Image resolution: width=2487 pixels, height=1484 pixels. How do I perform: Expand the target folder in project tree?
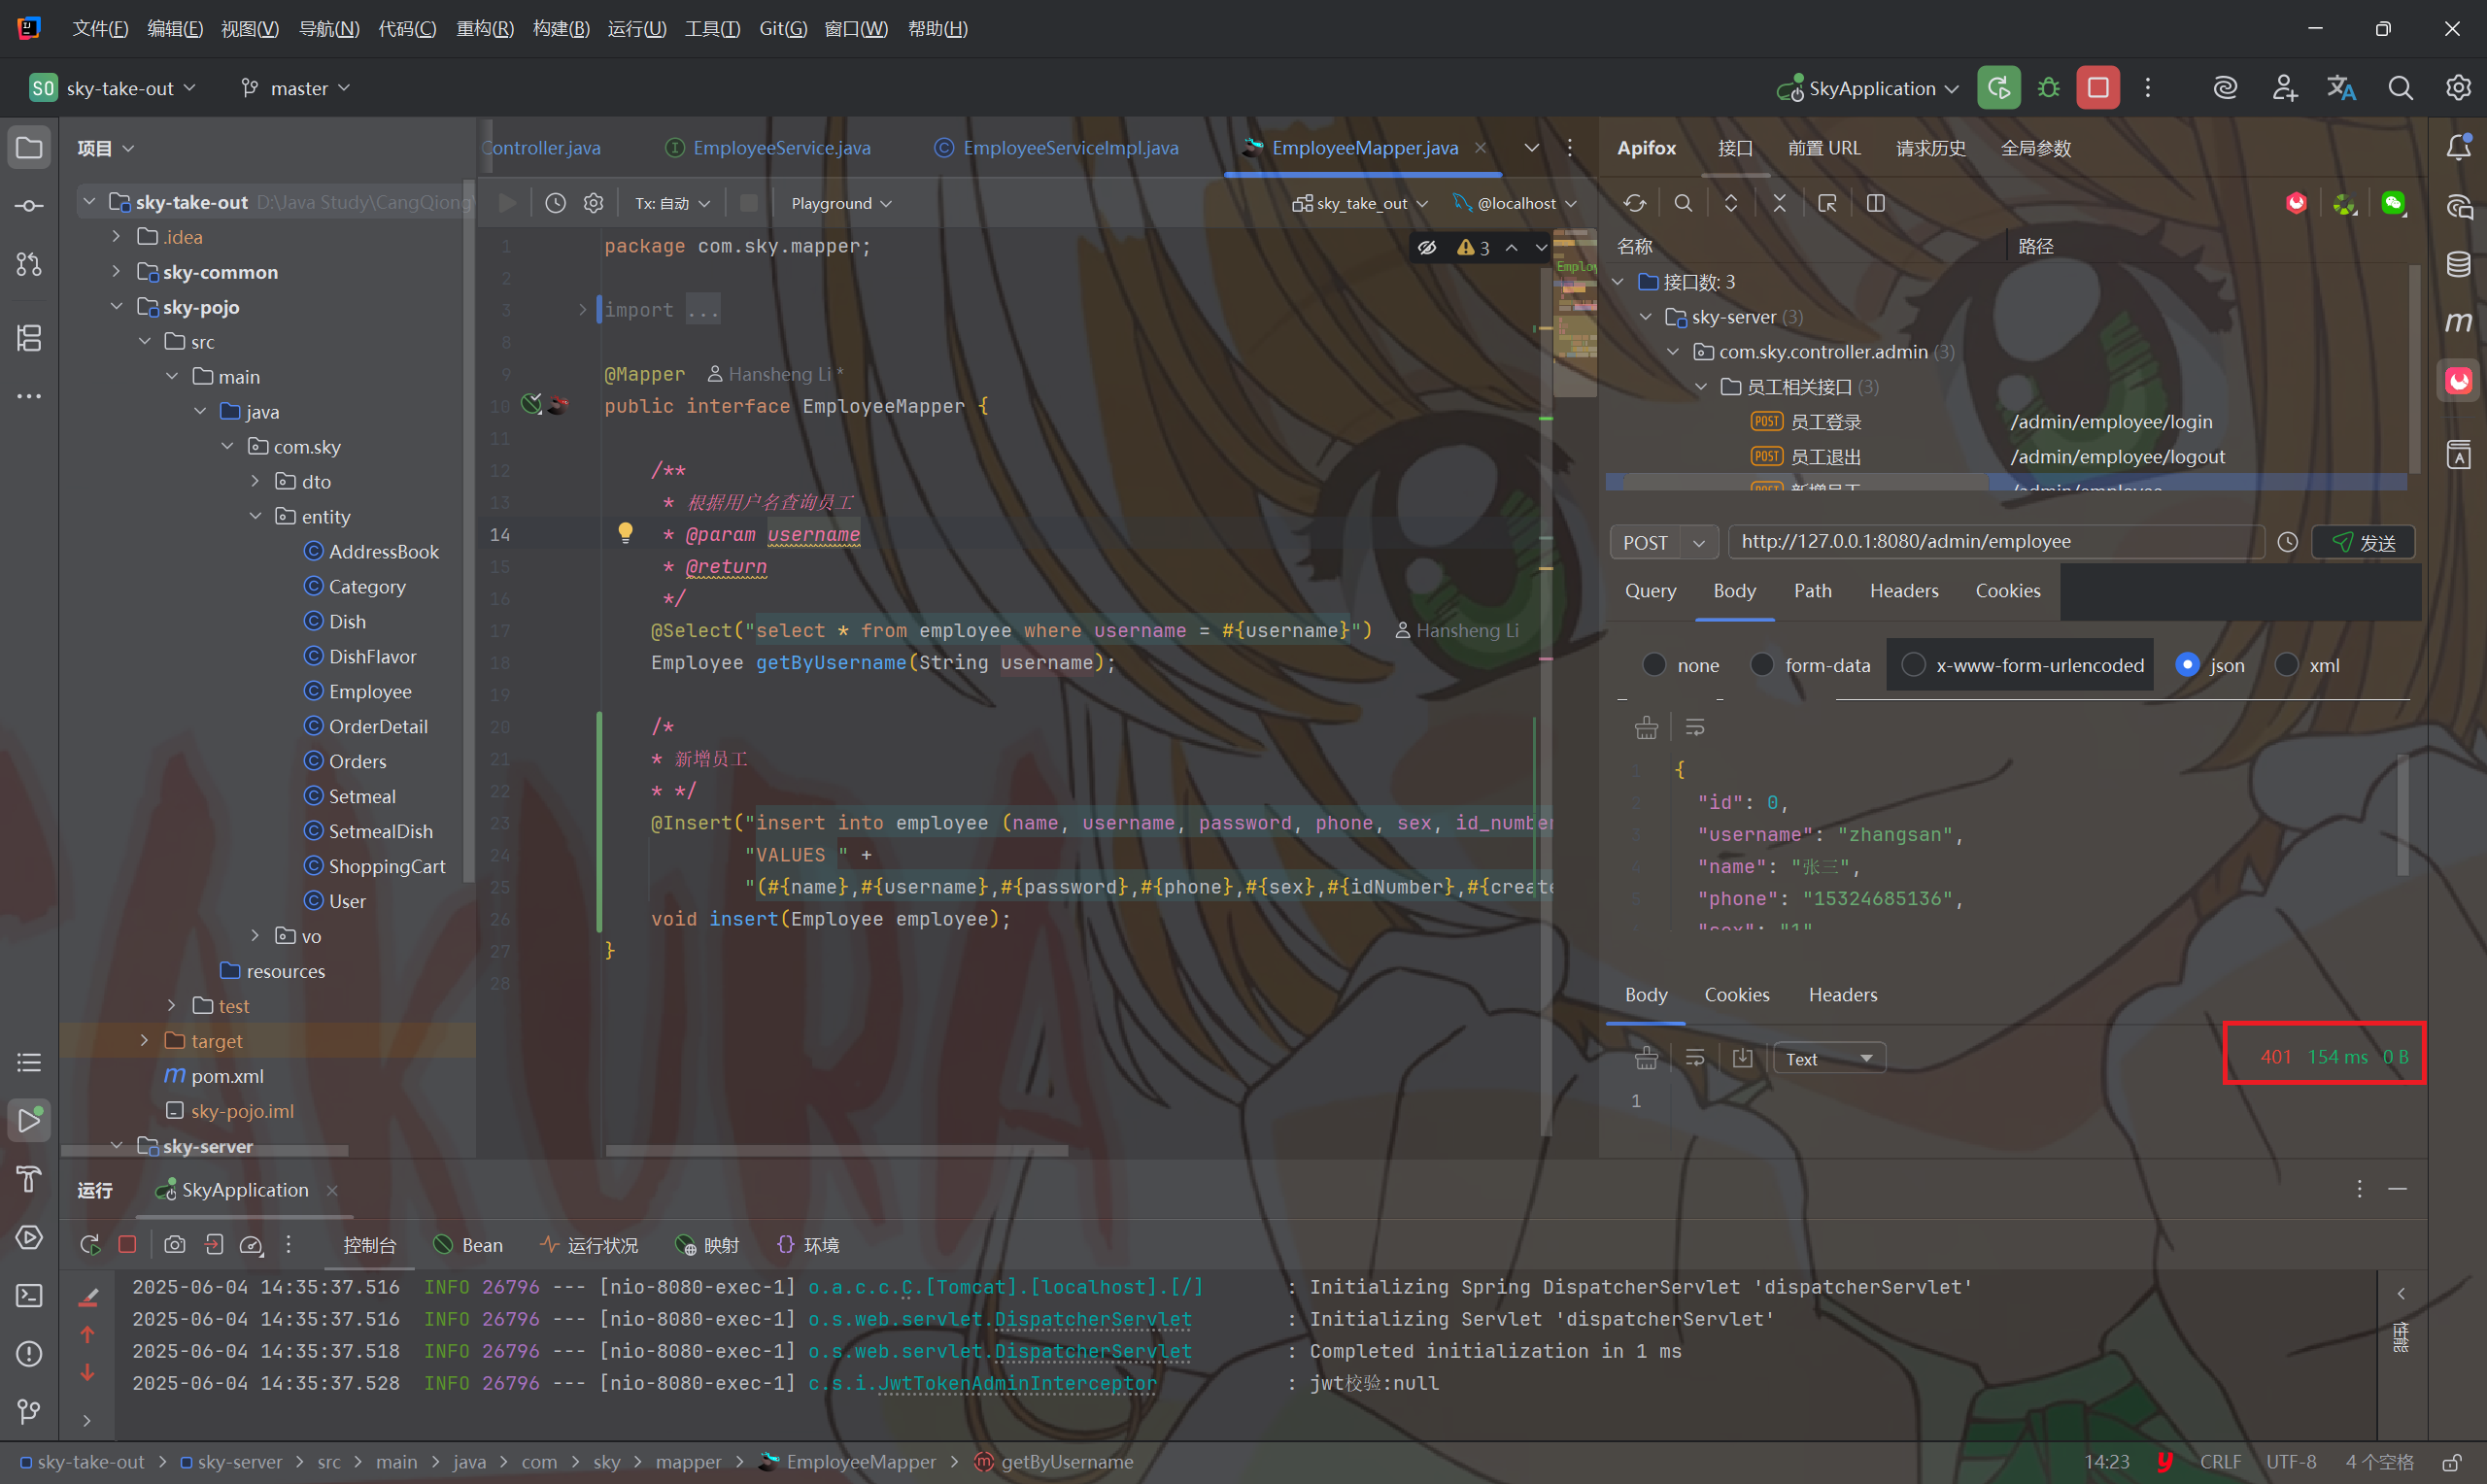[x=144, y=1041]
